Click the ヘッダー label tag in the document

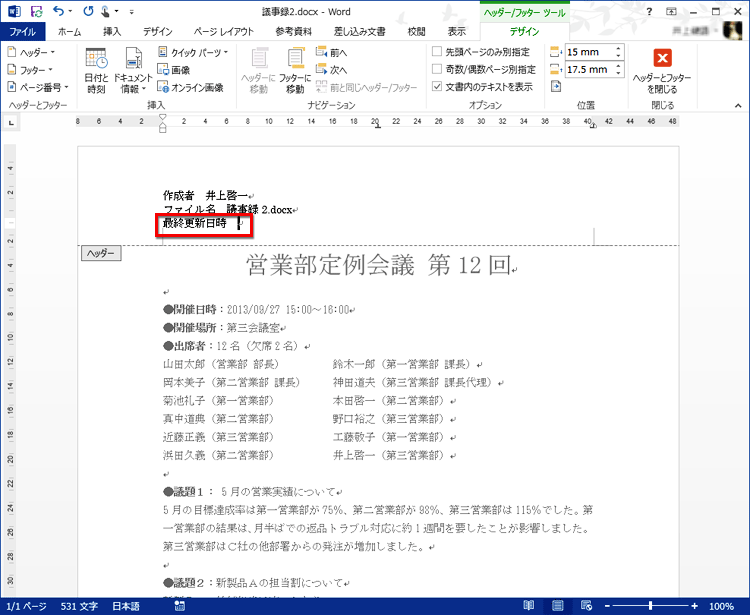[x=101, y=253]
